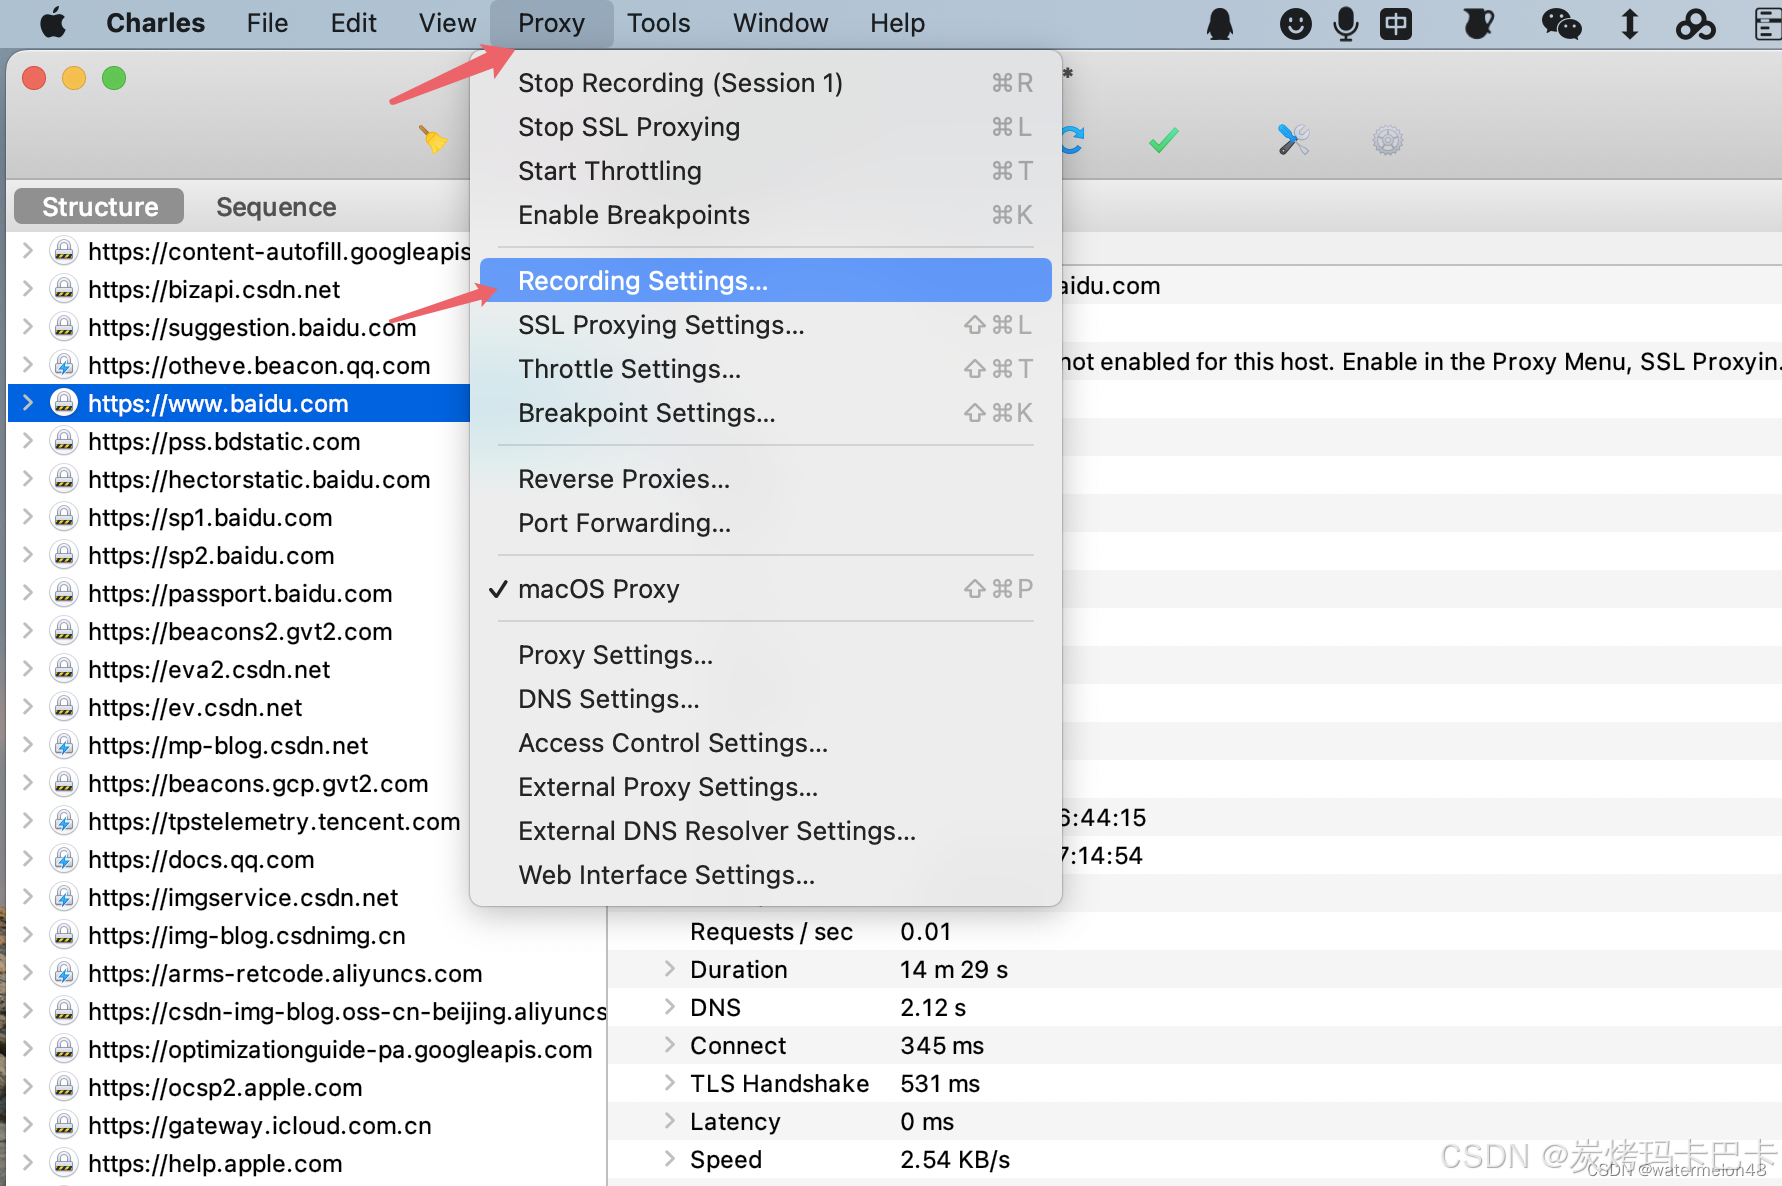Expand the Duration row chevron
This screenshot has width=1782, height=1186.
669,969
